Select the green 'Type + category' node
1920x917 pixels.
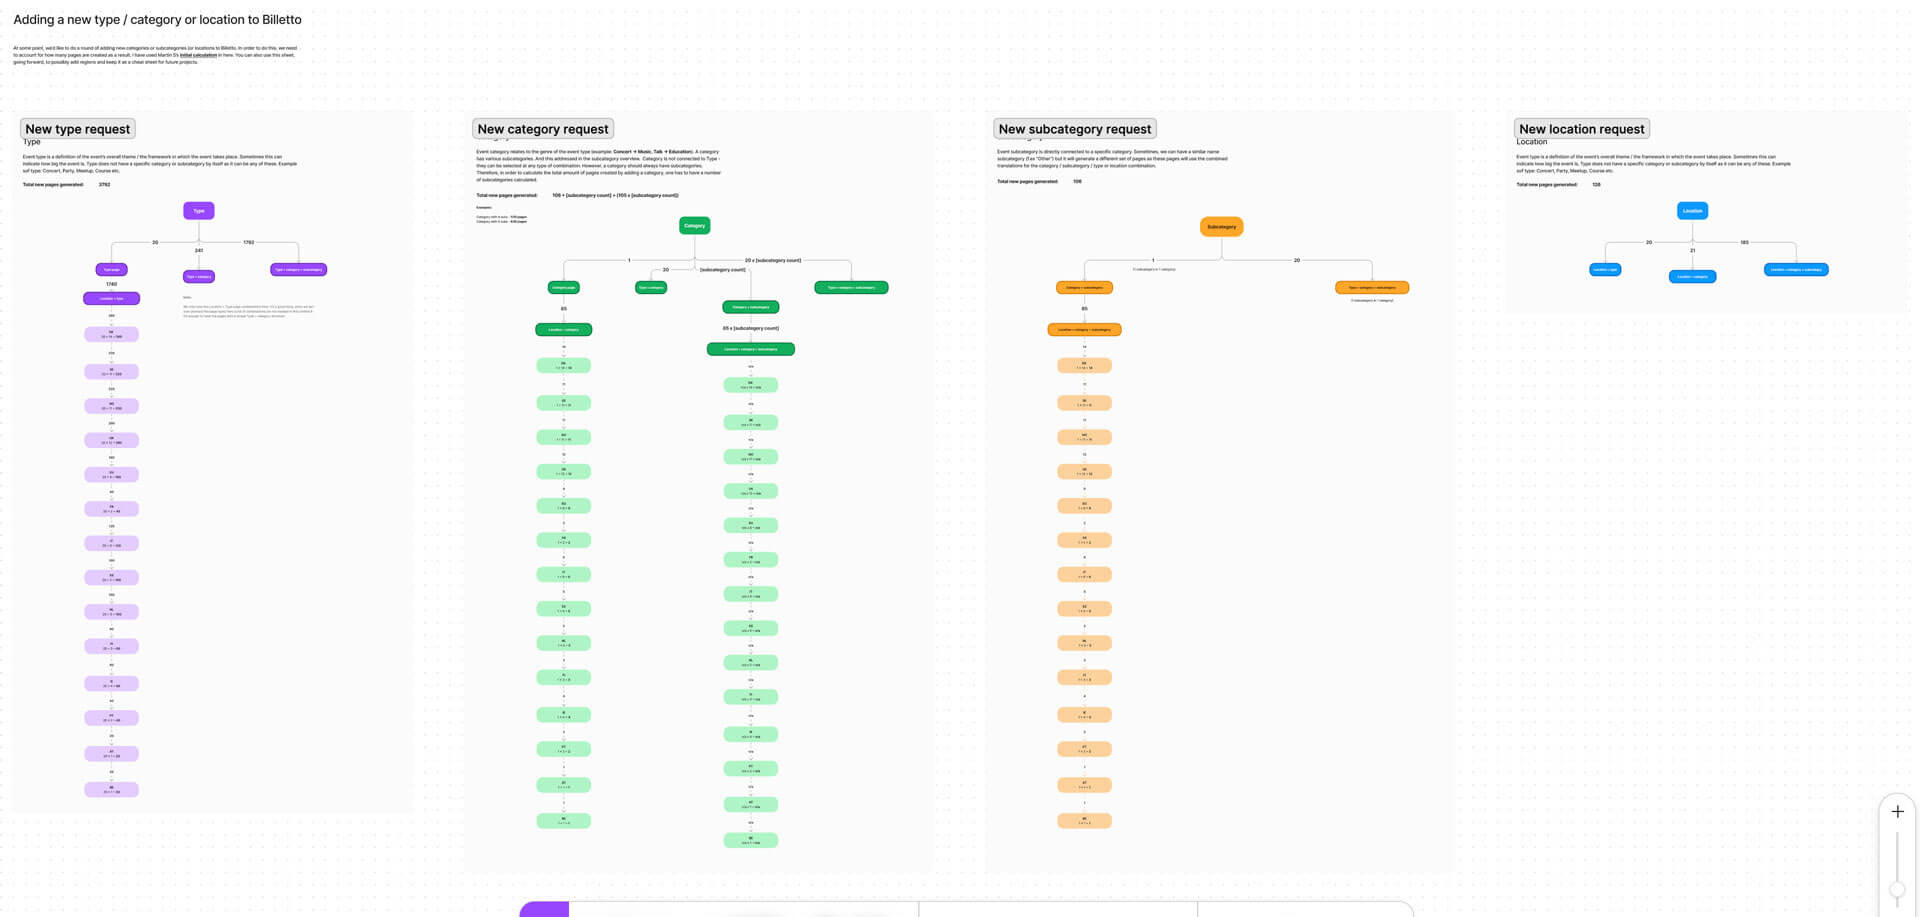[651, 288]
